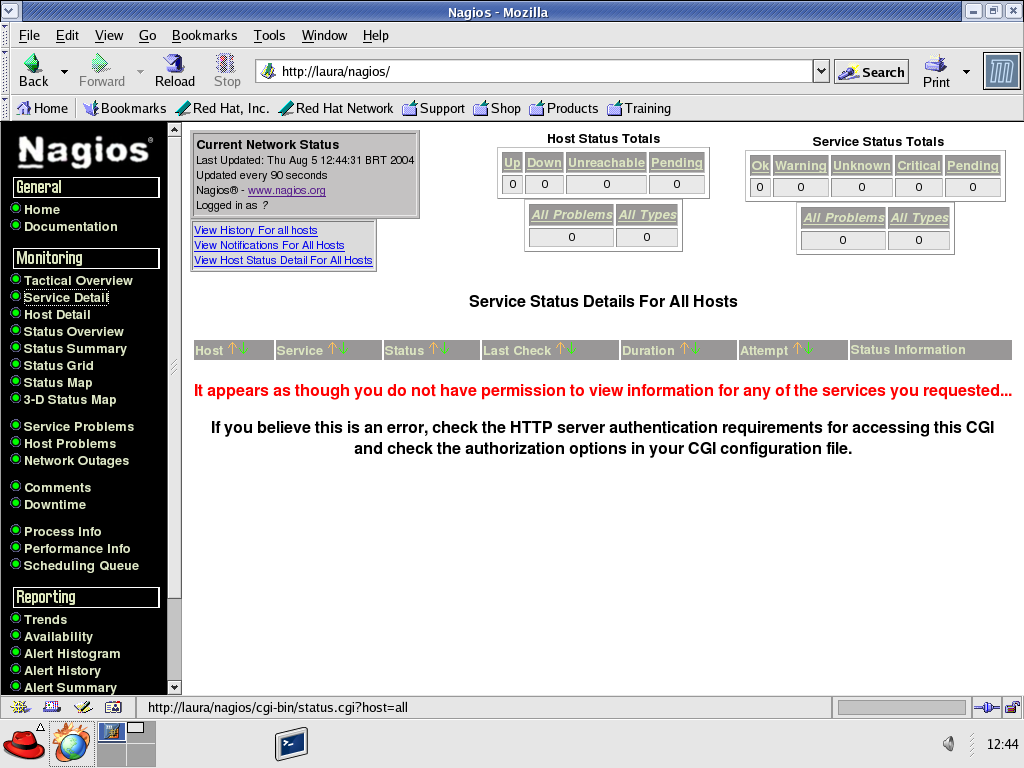Viewport: 1024px width, 768px height.
Task: Open Service Problems in sidebar
Action: tap(79, 426)
